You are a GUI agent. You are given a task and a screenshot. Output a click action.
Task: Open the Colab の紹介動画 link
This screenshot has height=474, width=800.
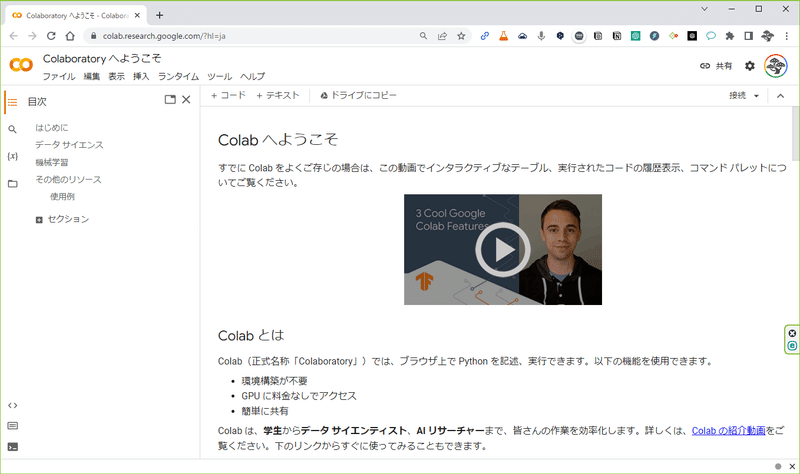coord(729,431)
